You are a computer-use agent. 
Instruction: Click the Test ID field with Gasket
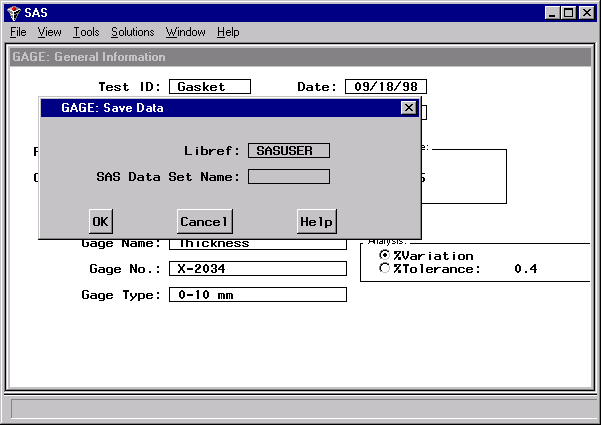[x=210, y=87]
